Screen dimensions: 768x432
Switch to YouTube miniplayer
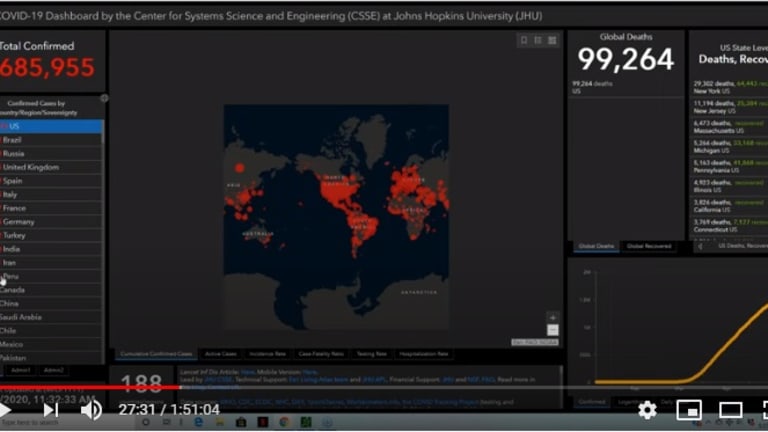689,410
